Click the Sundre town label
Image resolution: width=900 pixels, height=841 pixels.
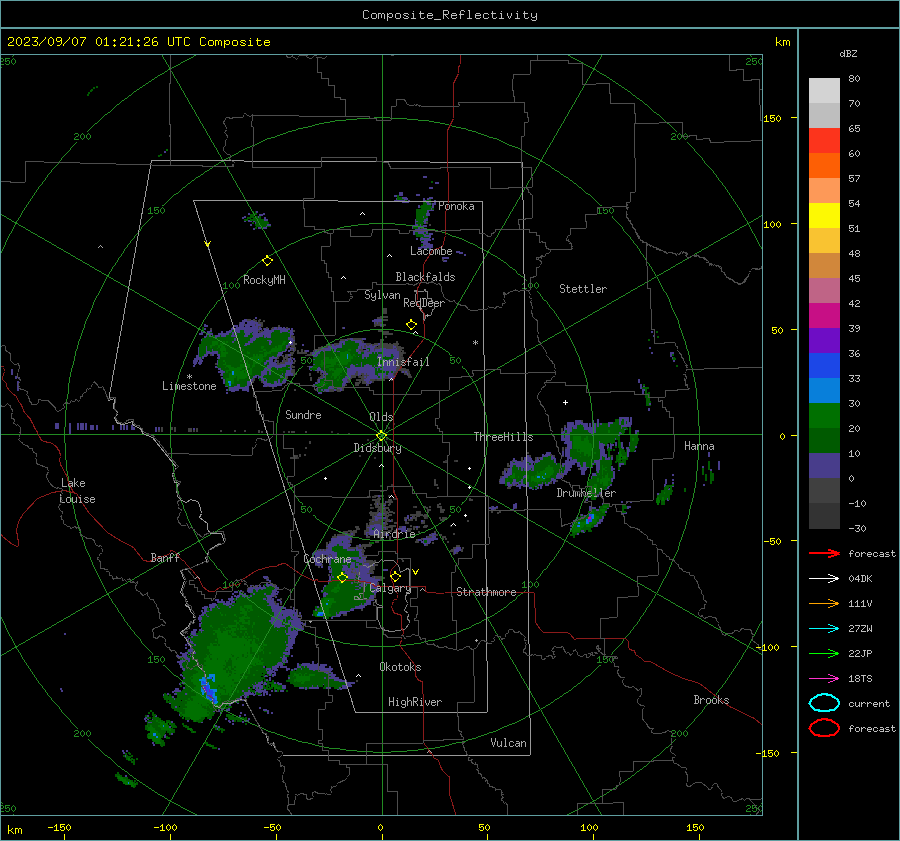click(303, 414)
